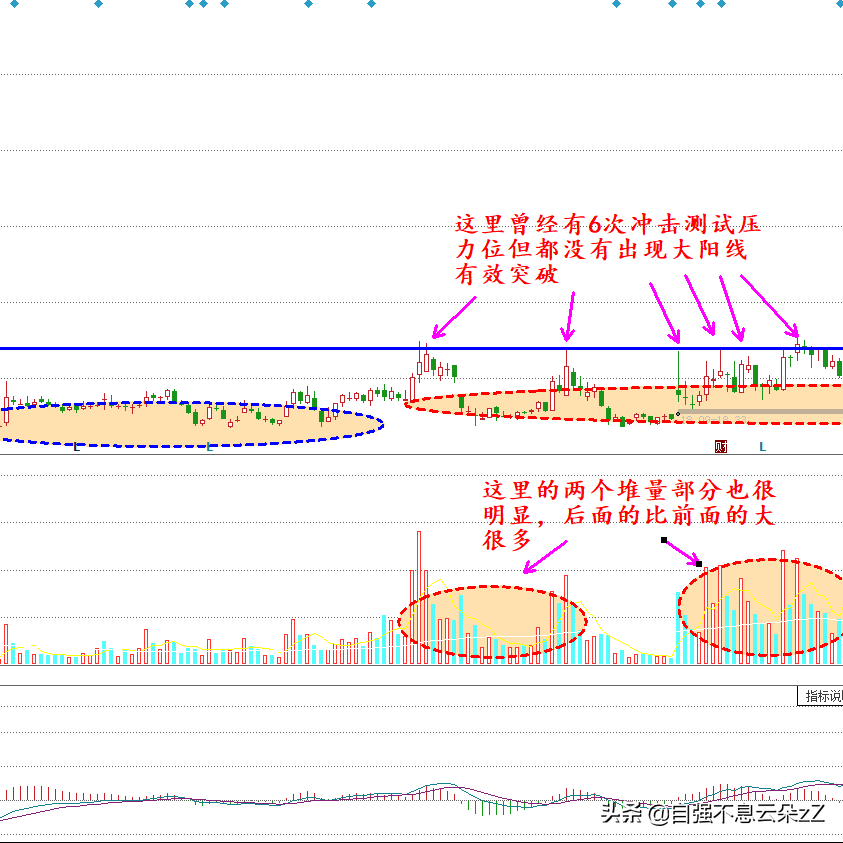This screenshot has height=843, width=843.
Task: Click the middle blue L marker under blue ellipse
Action: click(x=209, y=446)
